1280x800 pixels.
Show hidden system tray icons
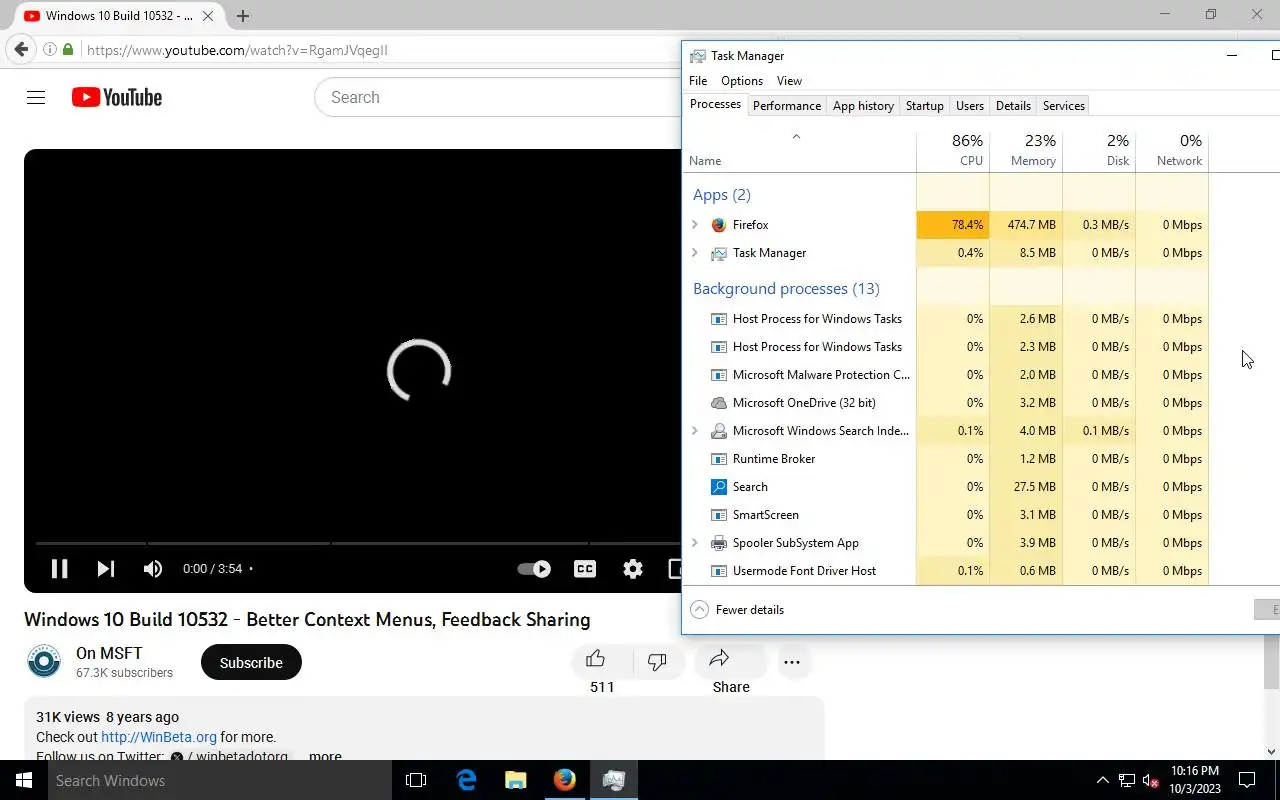(x=1102, y=780)
